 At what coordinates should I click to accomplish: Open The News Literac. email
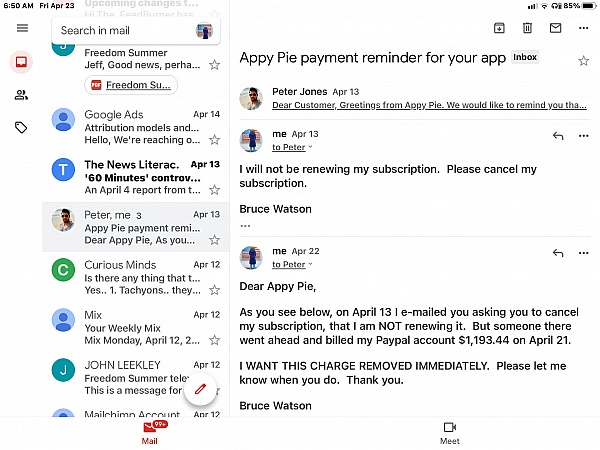136,177
